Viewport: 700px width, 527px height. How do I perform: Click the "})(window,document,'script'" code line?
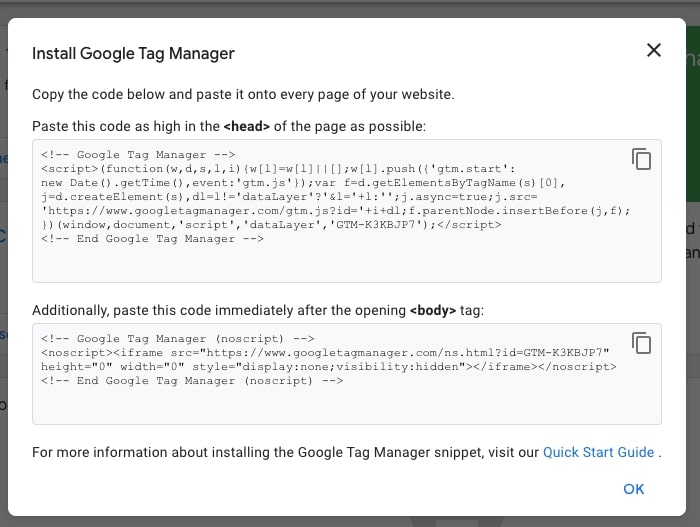coord(271,225)
